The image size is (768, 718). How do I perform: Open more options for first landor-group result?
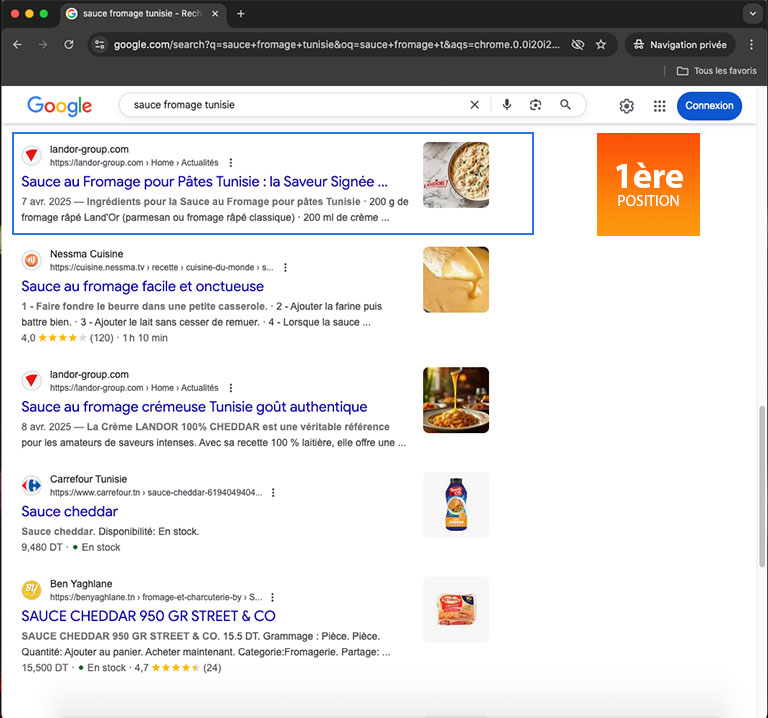click(x=231, y=163)
